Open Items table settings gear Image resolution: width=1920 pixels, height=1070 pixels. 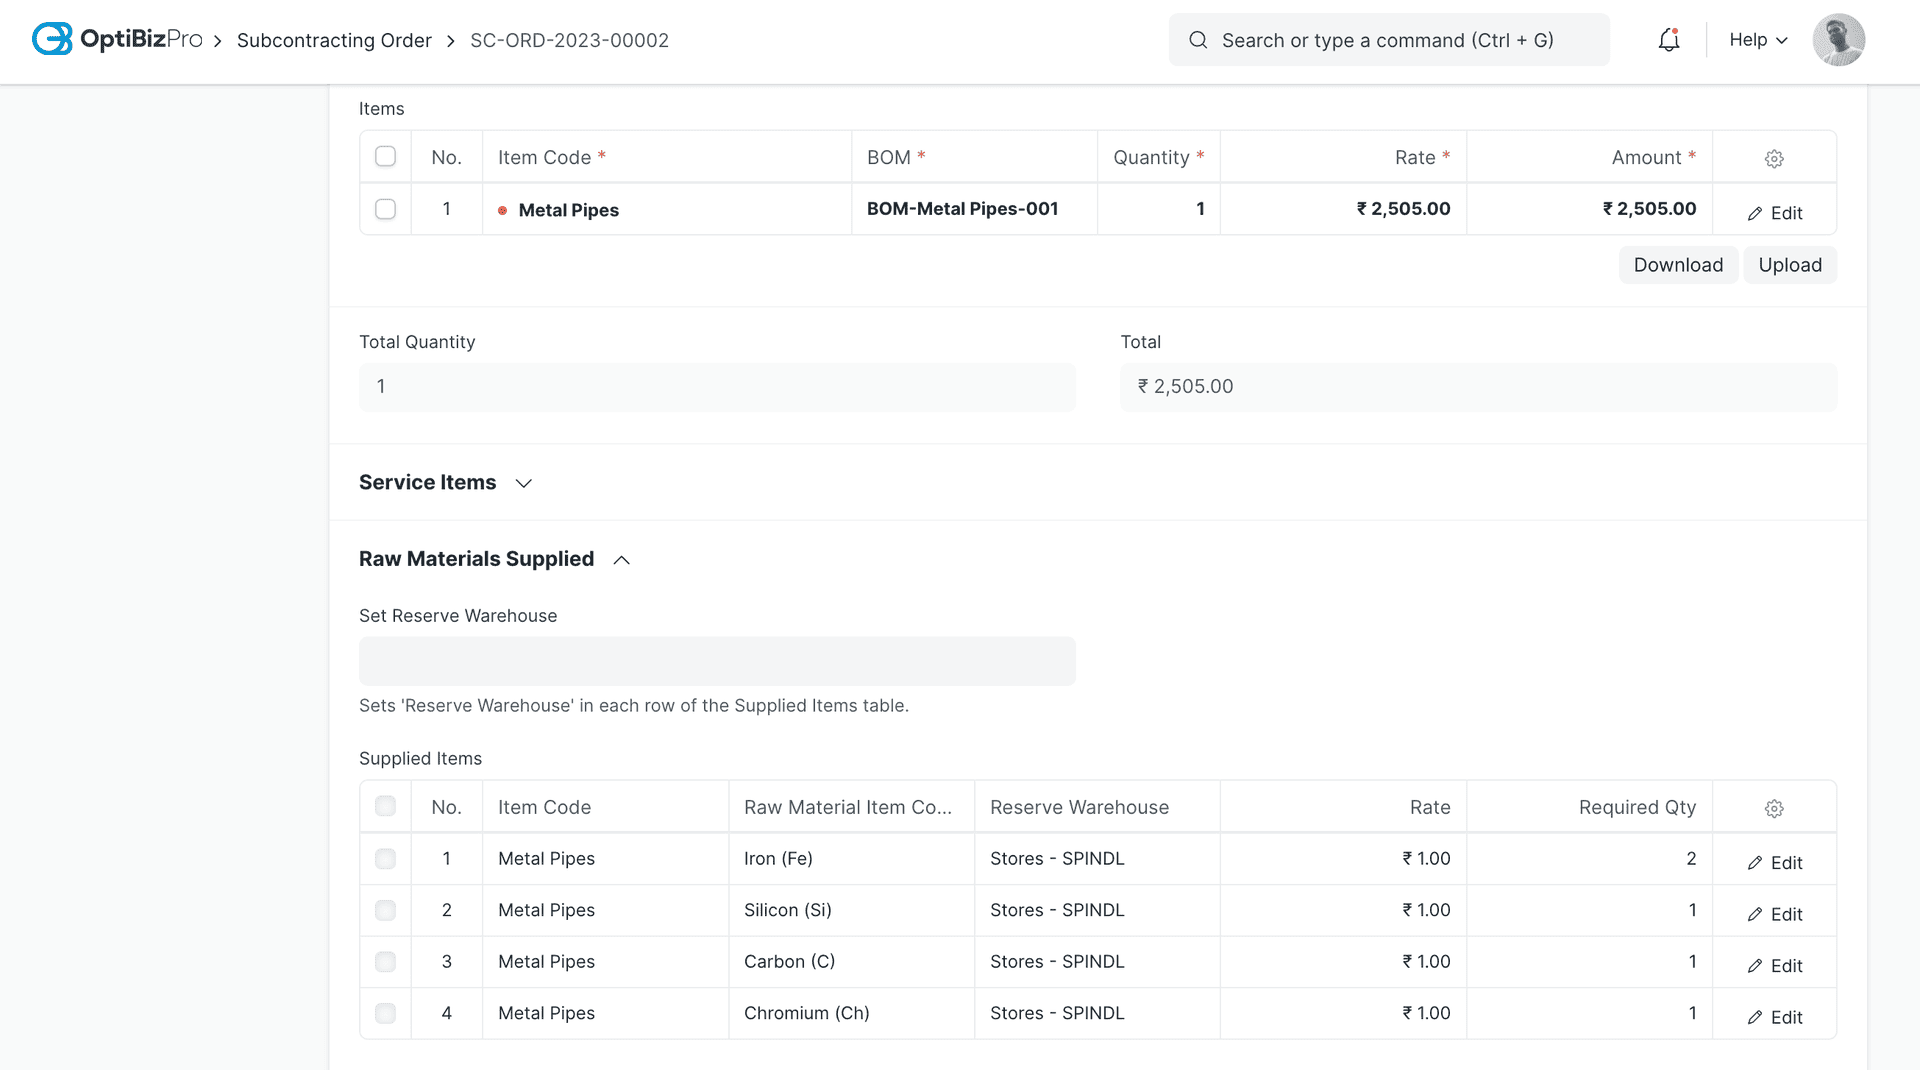point(1774,158)
